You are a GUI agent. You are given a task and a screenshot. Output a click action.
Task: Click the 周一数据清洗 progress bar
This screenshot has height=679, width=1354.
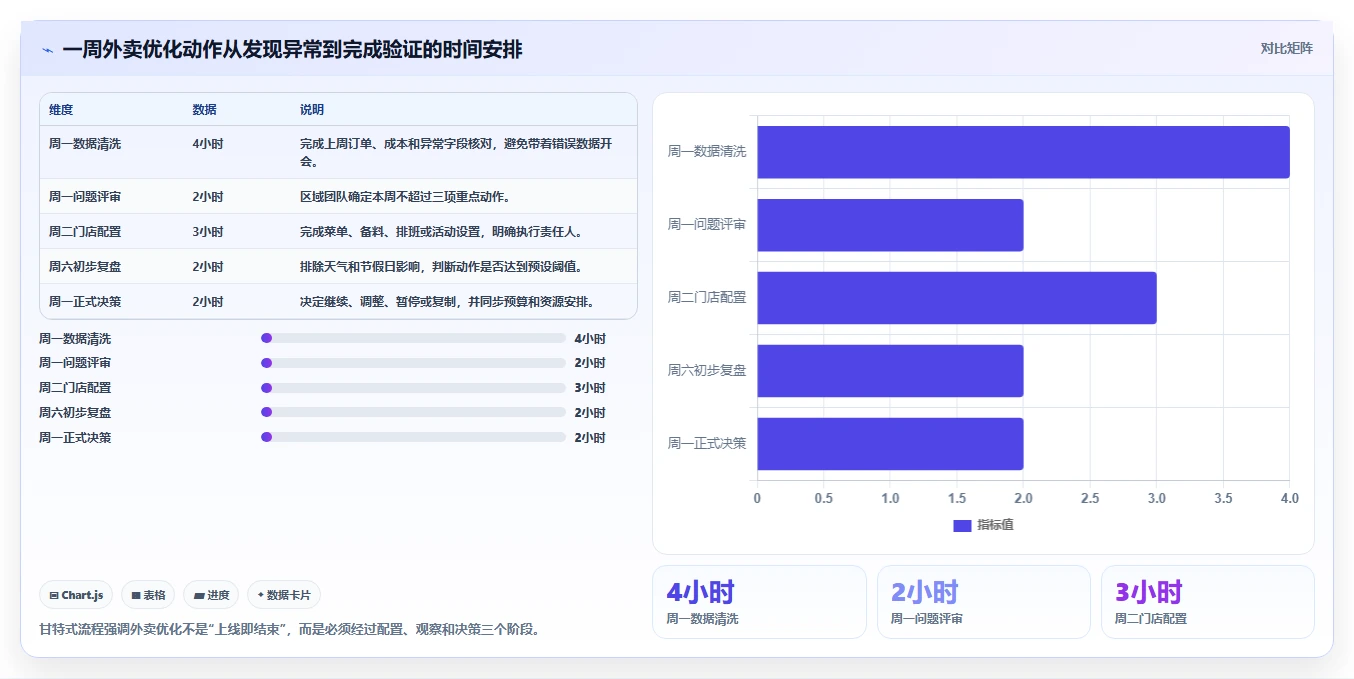(413, 338)
